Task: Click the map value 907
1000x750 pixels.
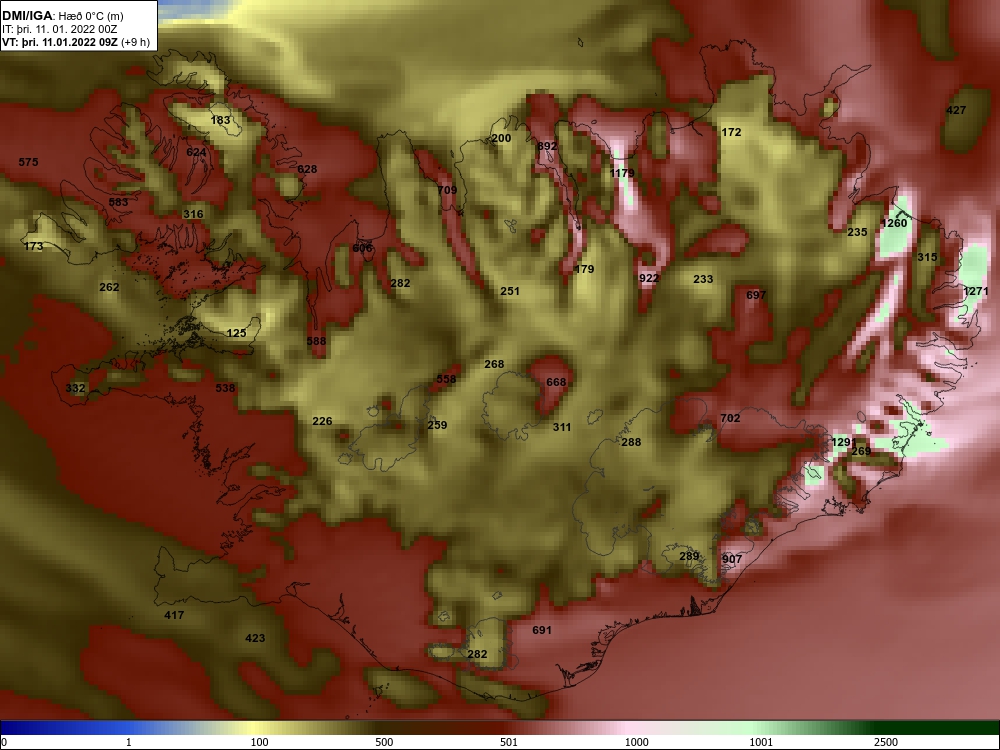Action: [x=732, y=559]
